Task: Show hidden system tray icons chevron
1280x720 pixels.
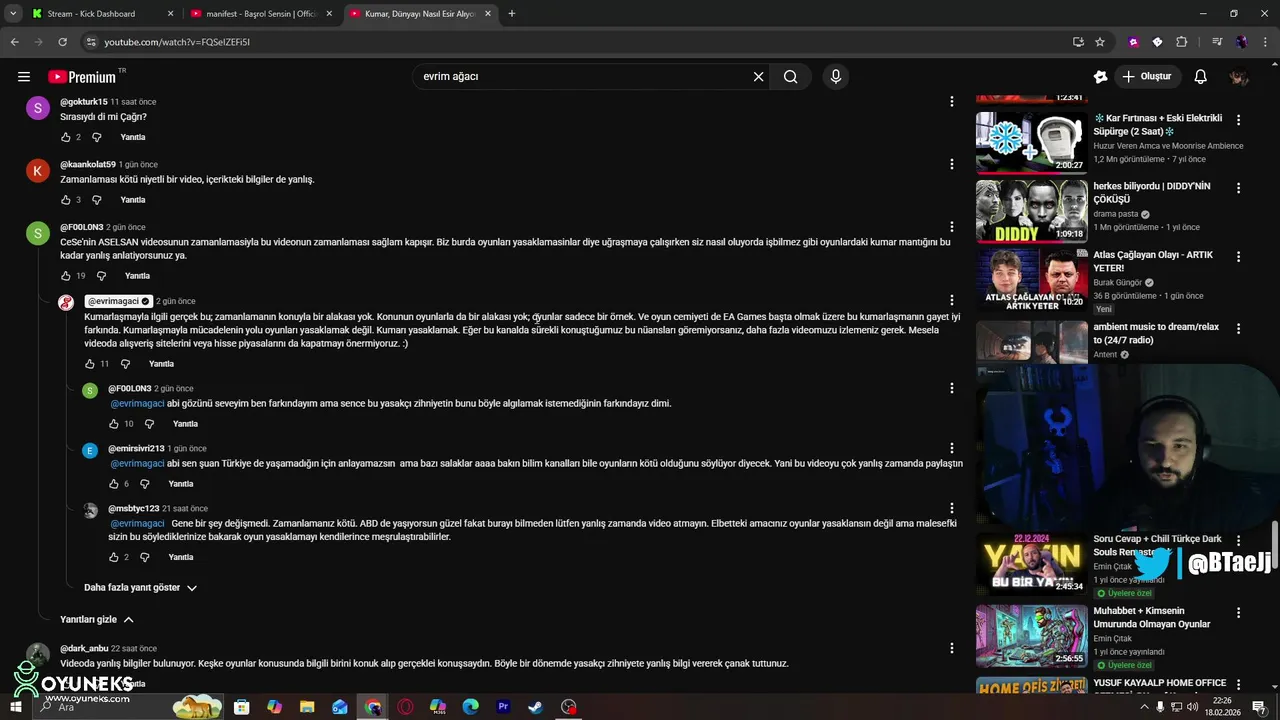Action: pyautogui.click(x=1144, y=707)
